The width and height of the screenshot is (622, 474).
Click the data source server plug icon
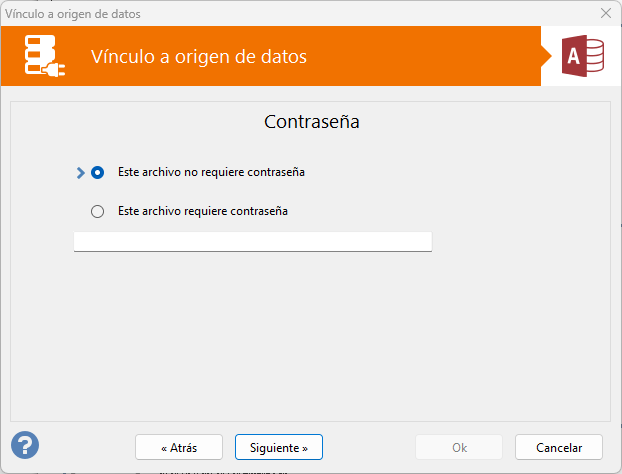click(x=46, y=57)
